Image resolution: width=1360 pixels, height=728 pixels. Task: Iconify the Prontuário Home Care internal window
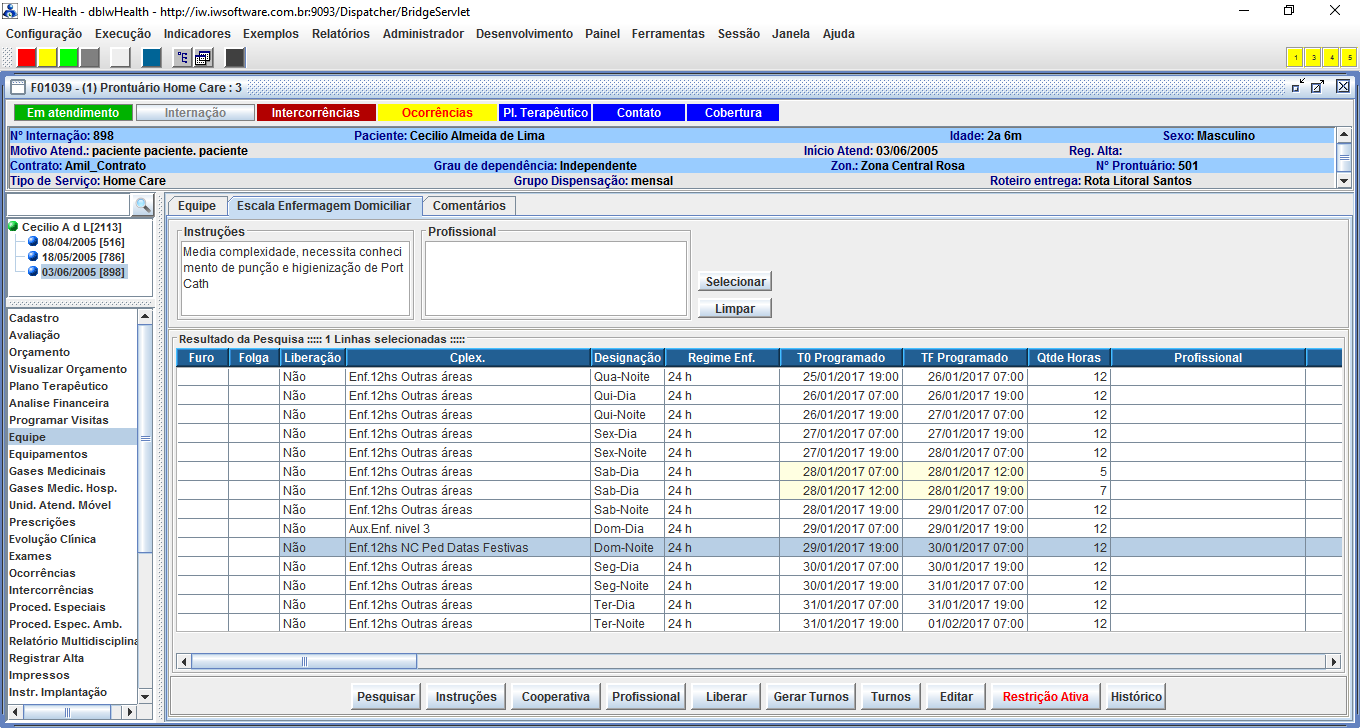1298,87
